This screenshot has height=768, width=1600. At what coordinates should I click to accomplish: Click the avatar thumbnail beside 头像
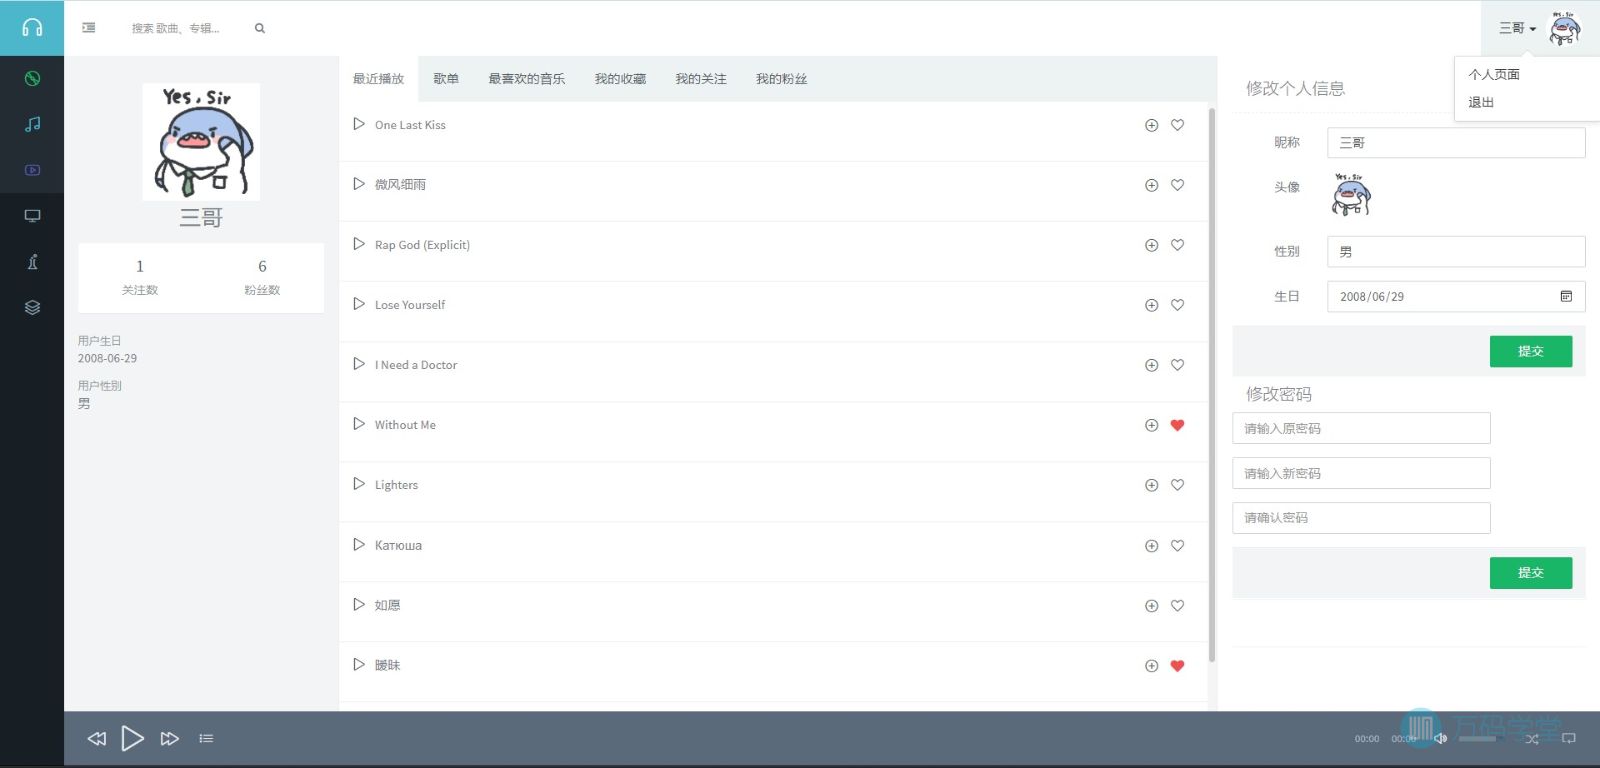(1351, 194)
